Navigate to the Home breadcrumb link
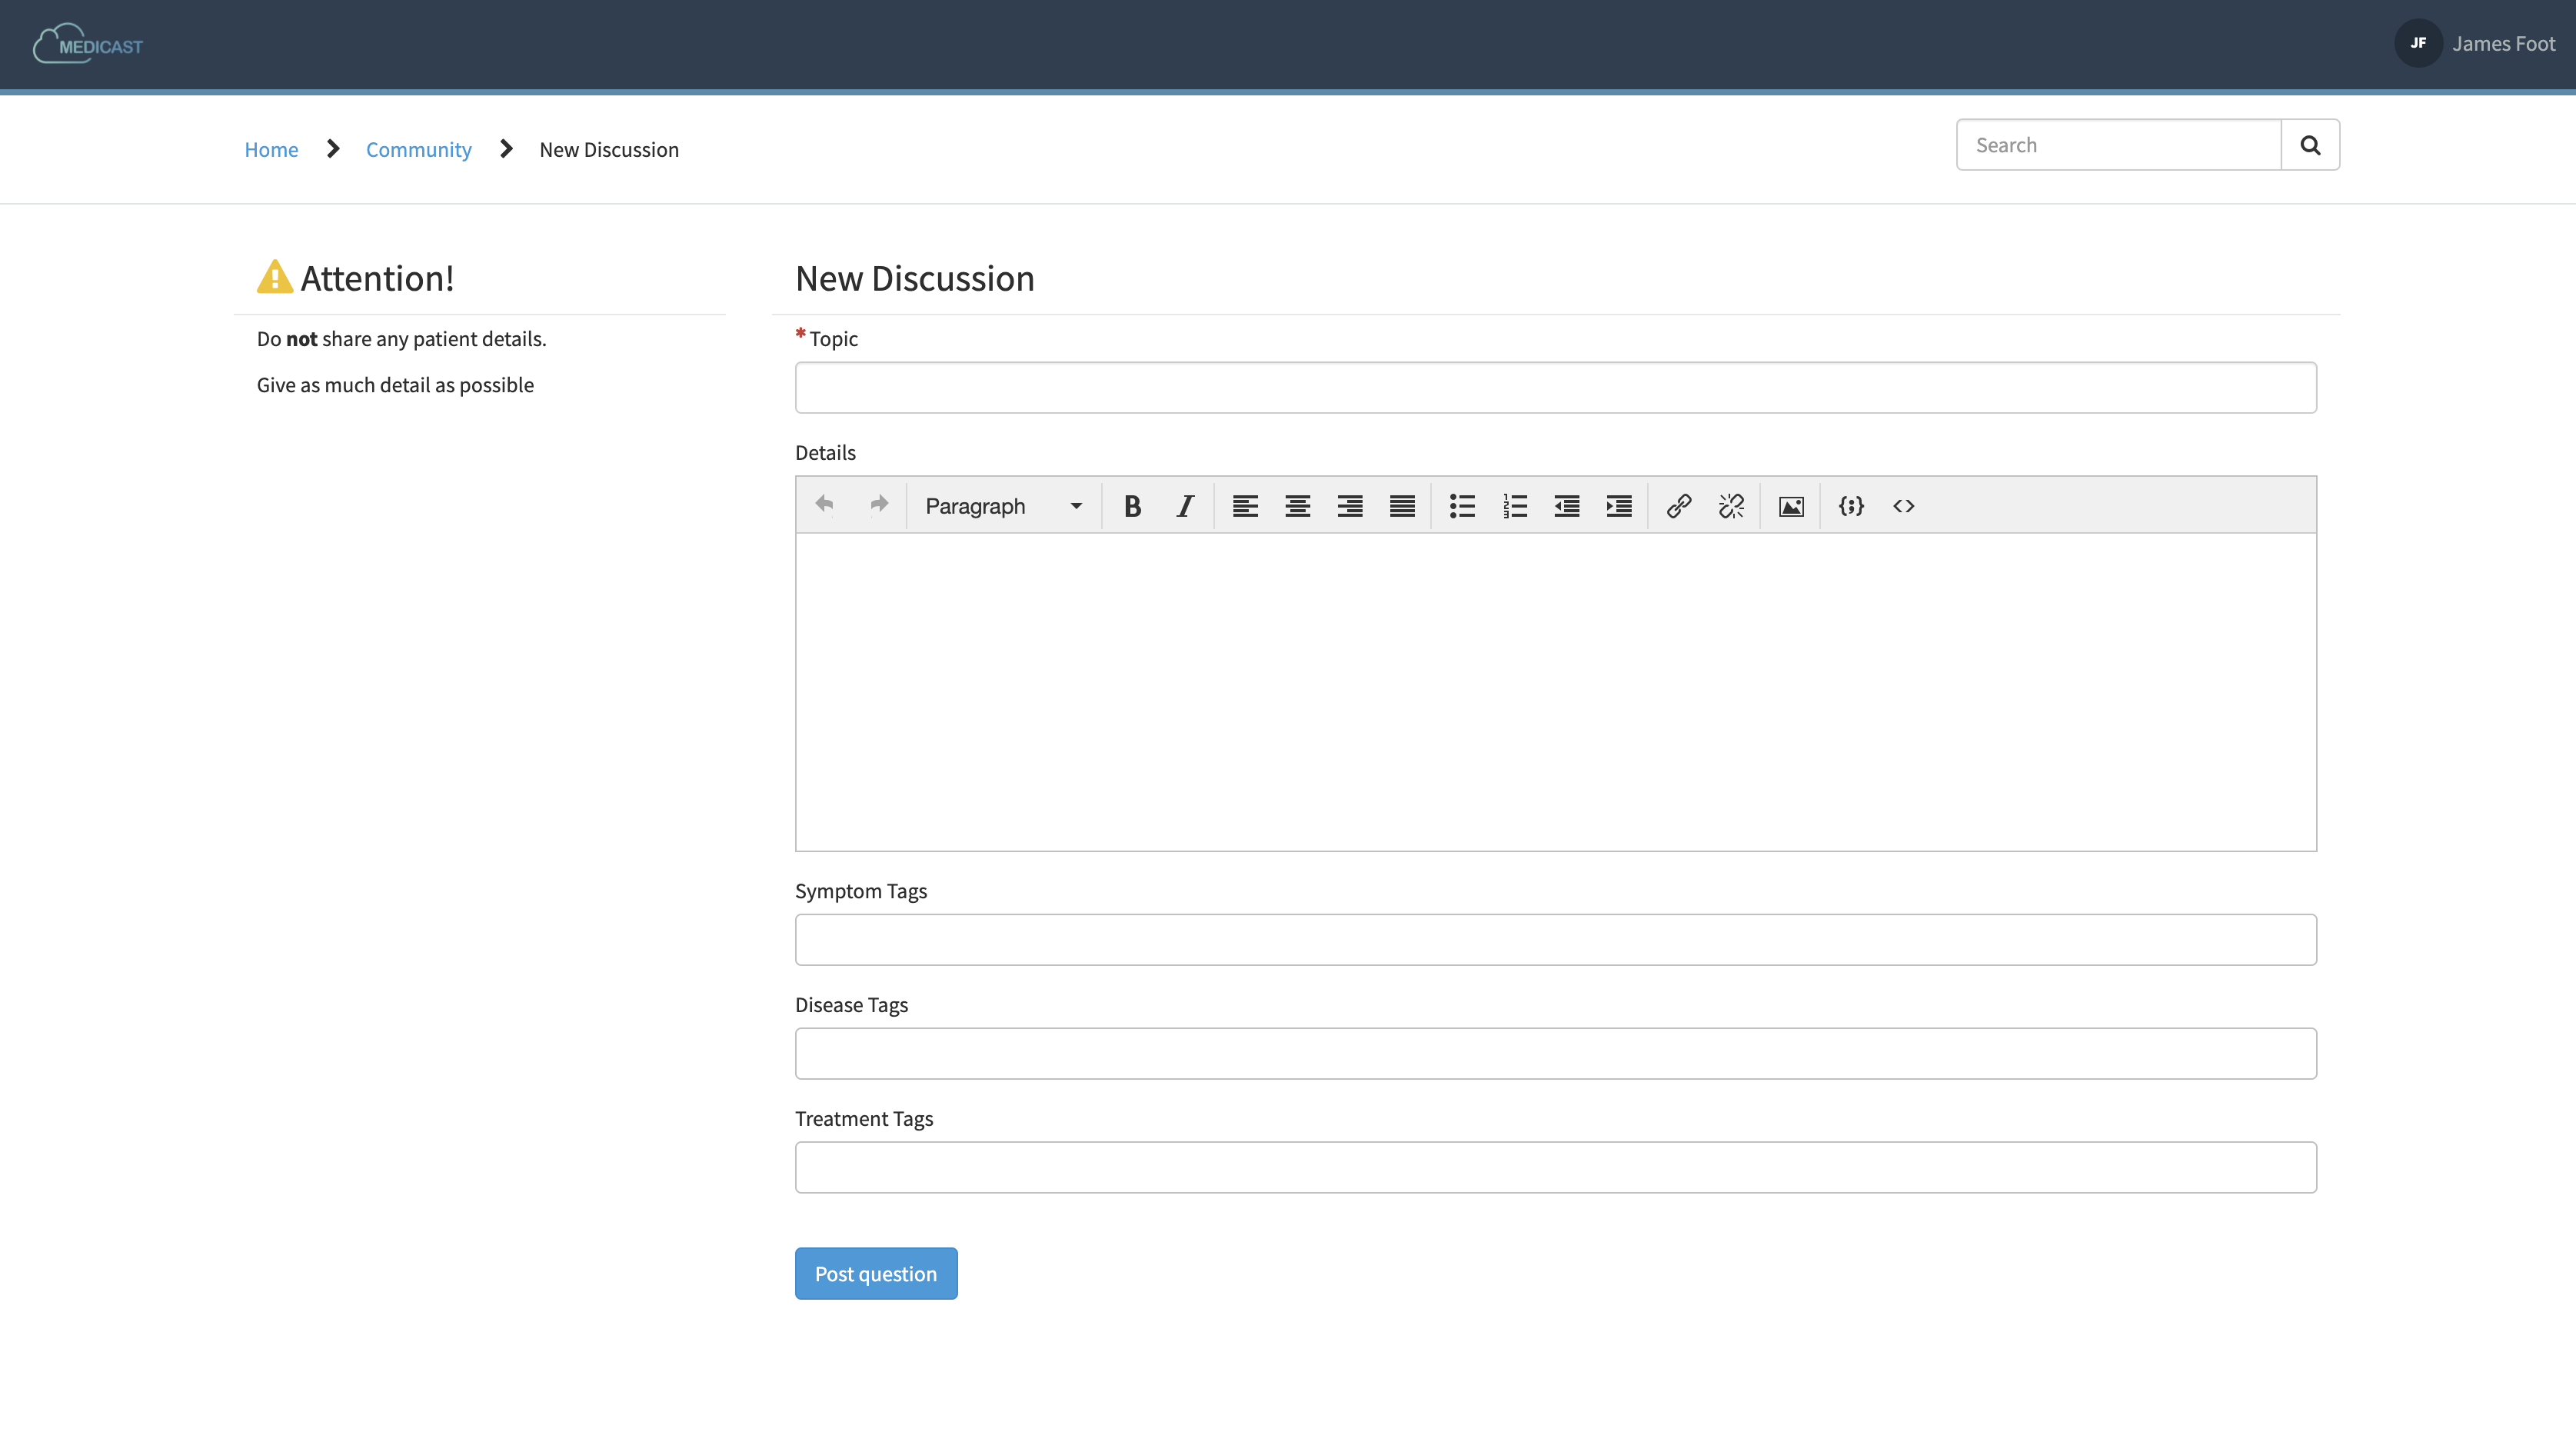 [x=271, y=149]
